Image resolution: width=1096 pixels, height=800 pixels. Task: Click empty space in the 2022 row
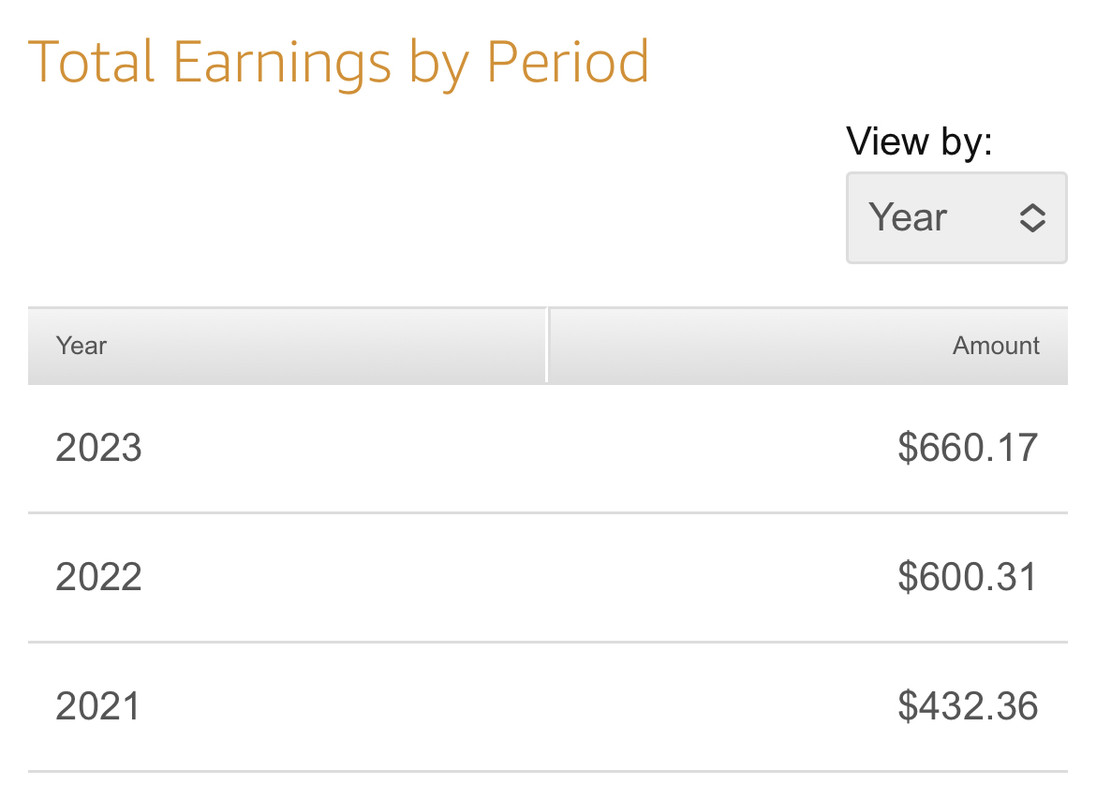517,577
